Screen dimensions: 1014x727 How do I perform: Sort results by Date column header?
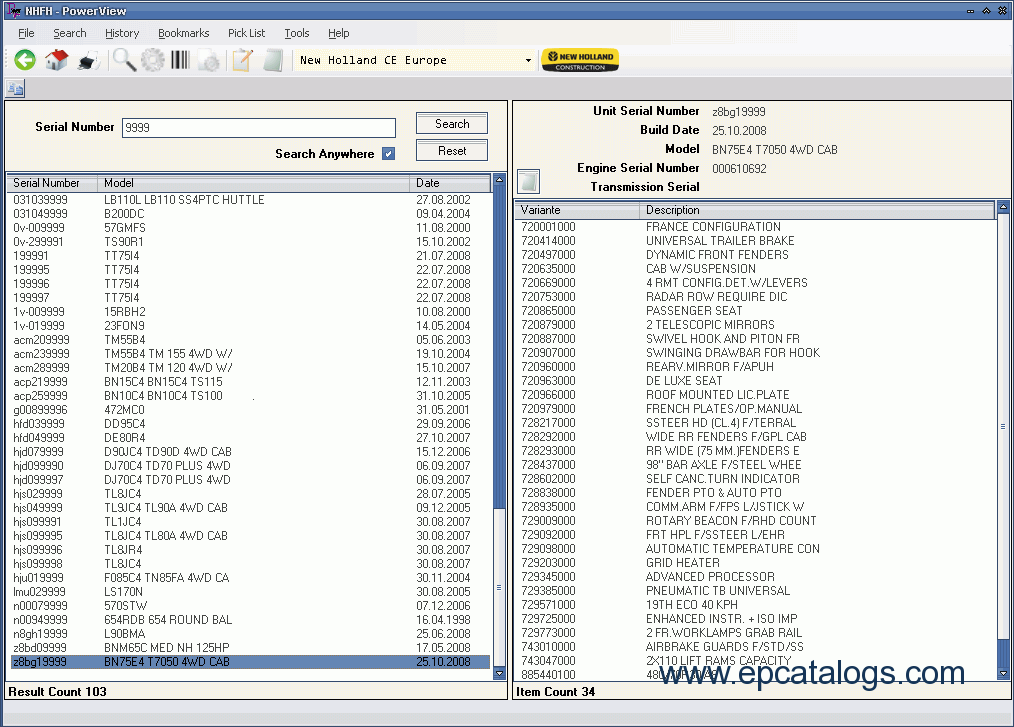450,183
